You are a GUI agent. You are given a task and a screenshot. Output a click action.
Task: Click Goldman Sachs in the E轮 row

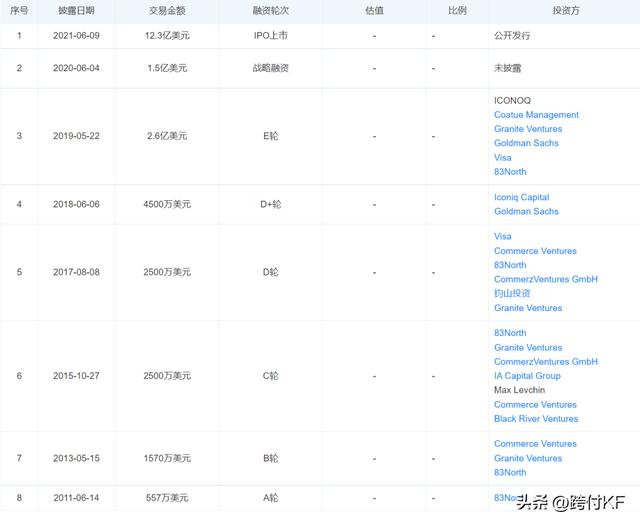[x=526, y=143]
